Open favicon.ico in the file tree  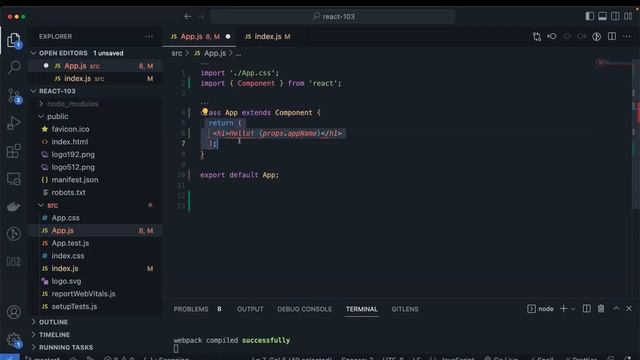[96, 129]
